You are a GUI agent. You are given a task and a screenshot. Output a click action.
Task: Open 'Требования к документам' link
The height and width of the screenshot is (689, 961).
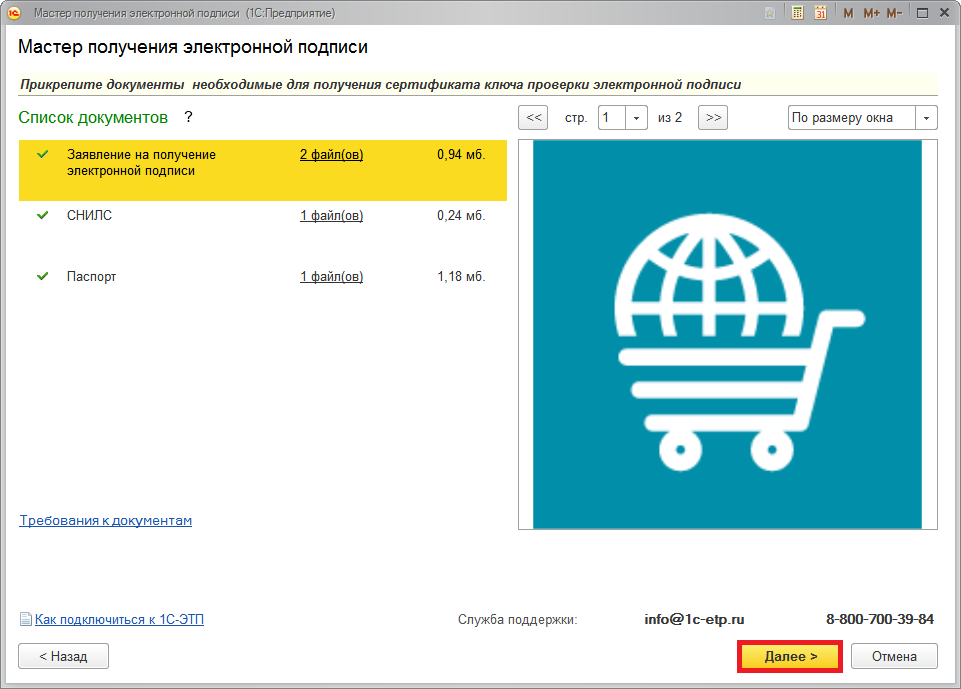coord(105,521)
